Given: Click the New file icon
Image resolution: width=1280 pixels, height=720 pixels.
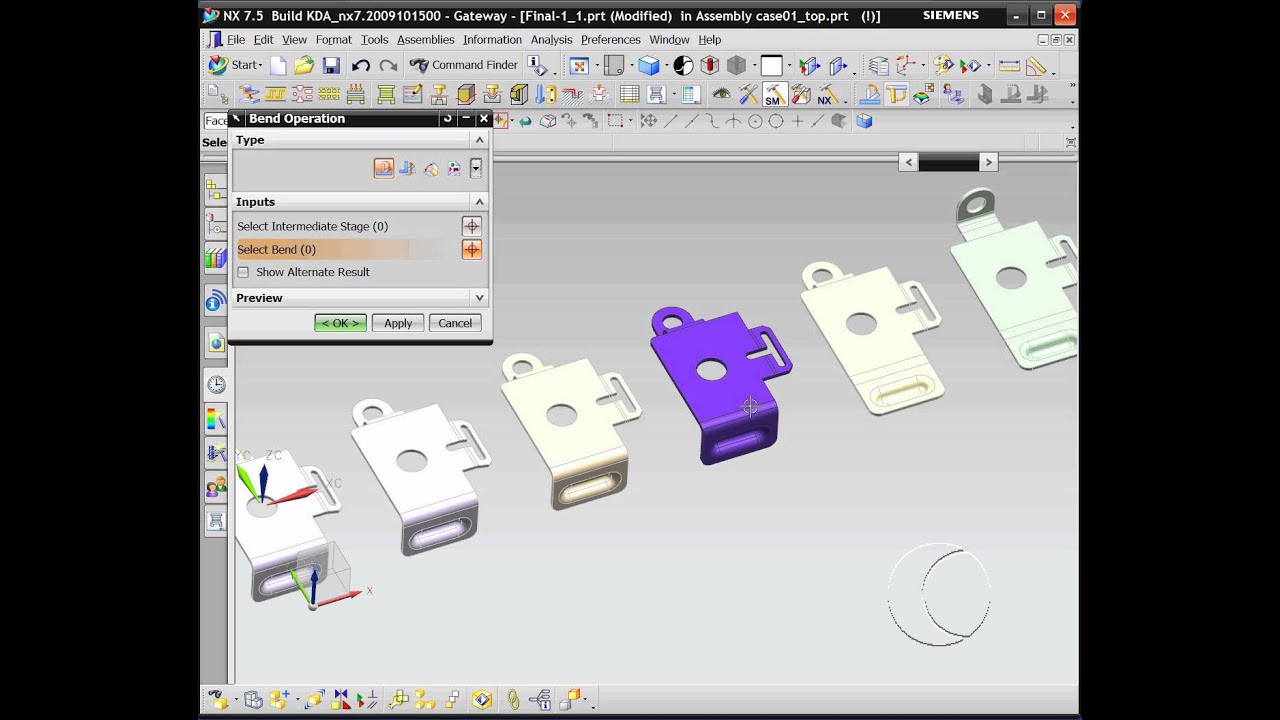Looking at the screenshot, I should tap(278, 65).
